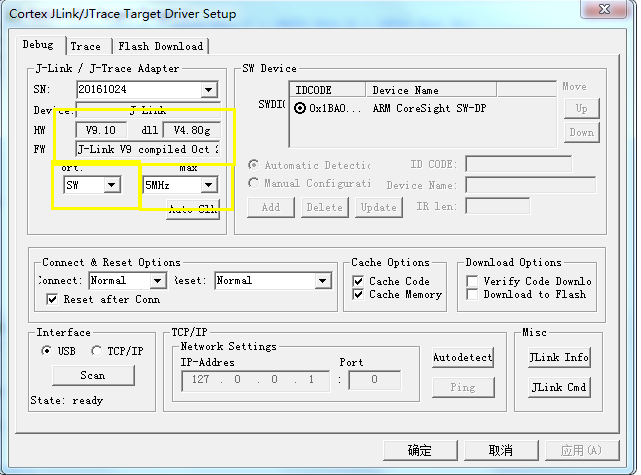Screen dimensions: 641x475
Task: Click the HW version V9.10 field
Action: click(x=101, y=130)
